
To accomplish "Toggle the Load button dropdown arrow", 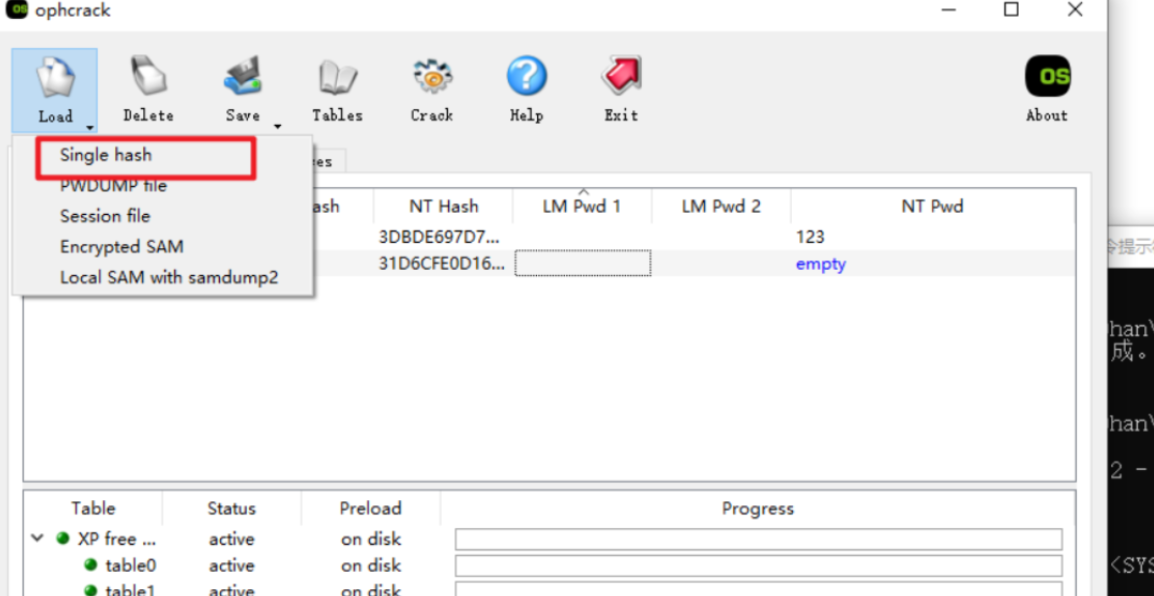I will click(89, 127).
